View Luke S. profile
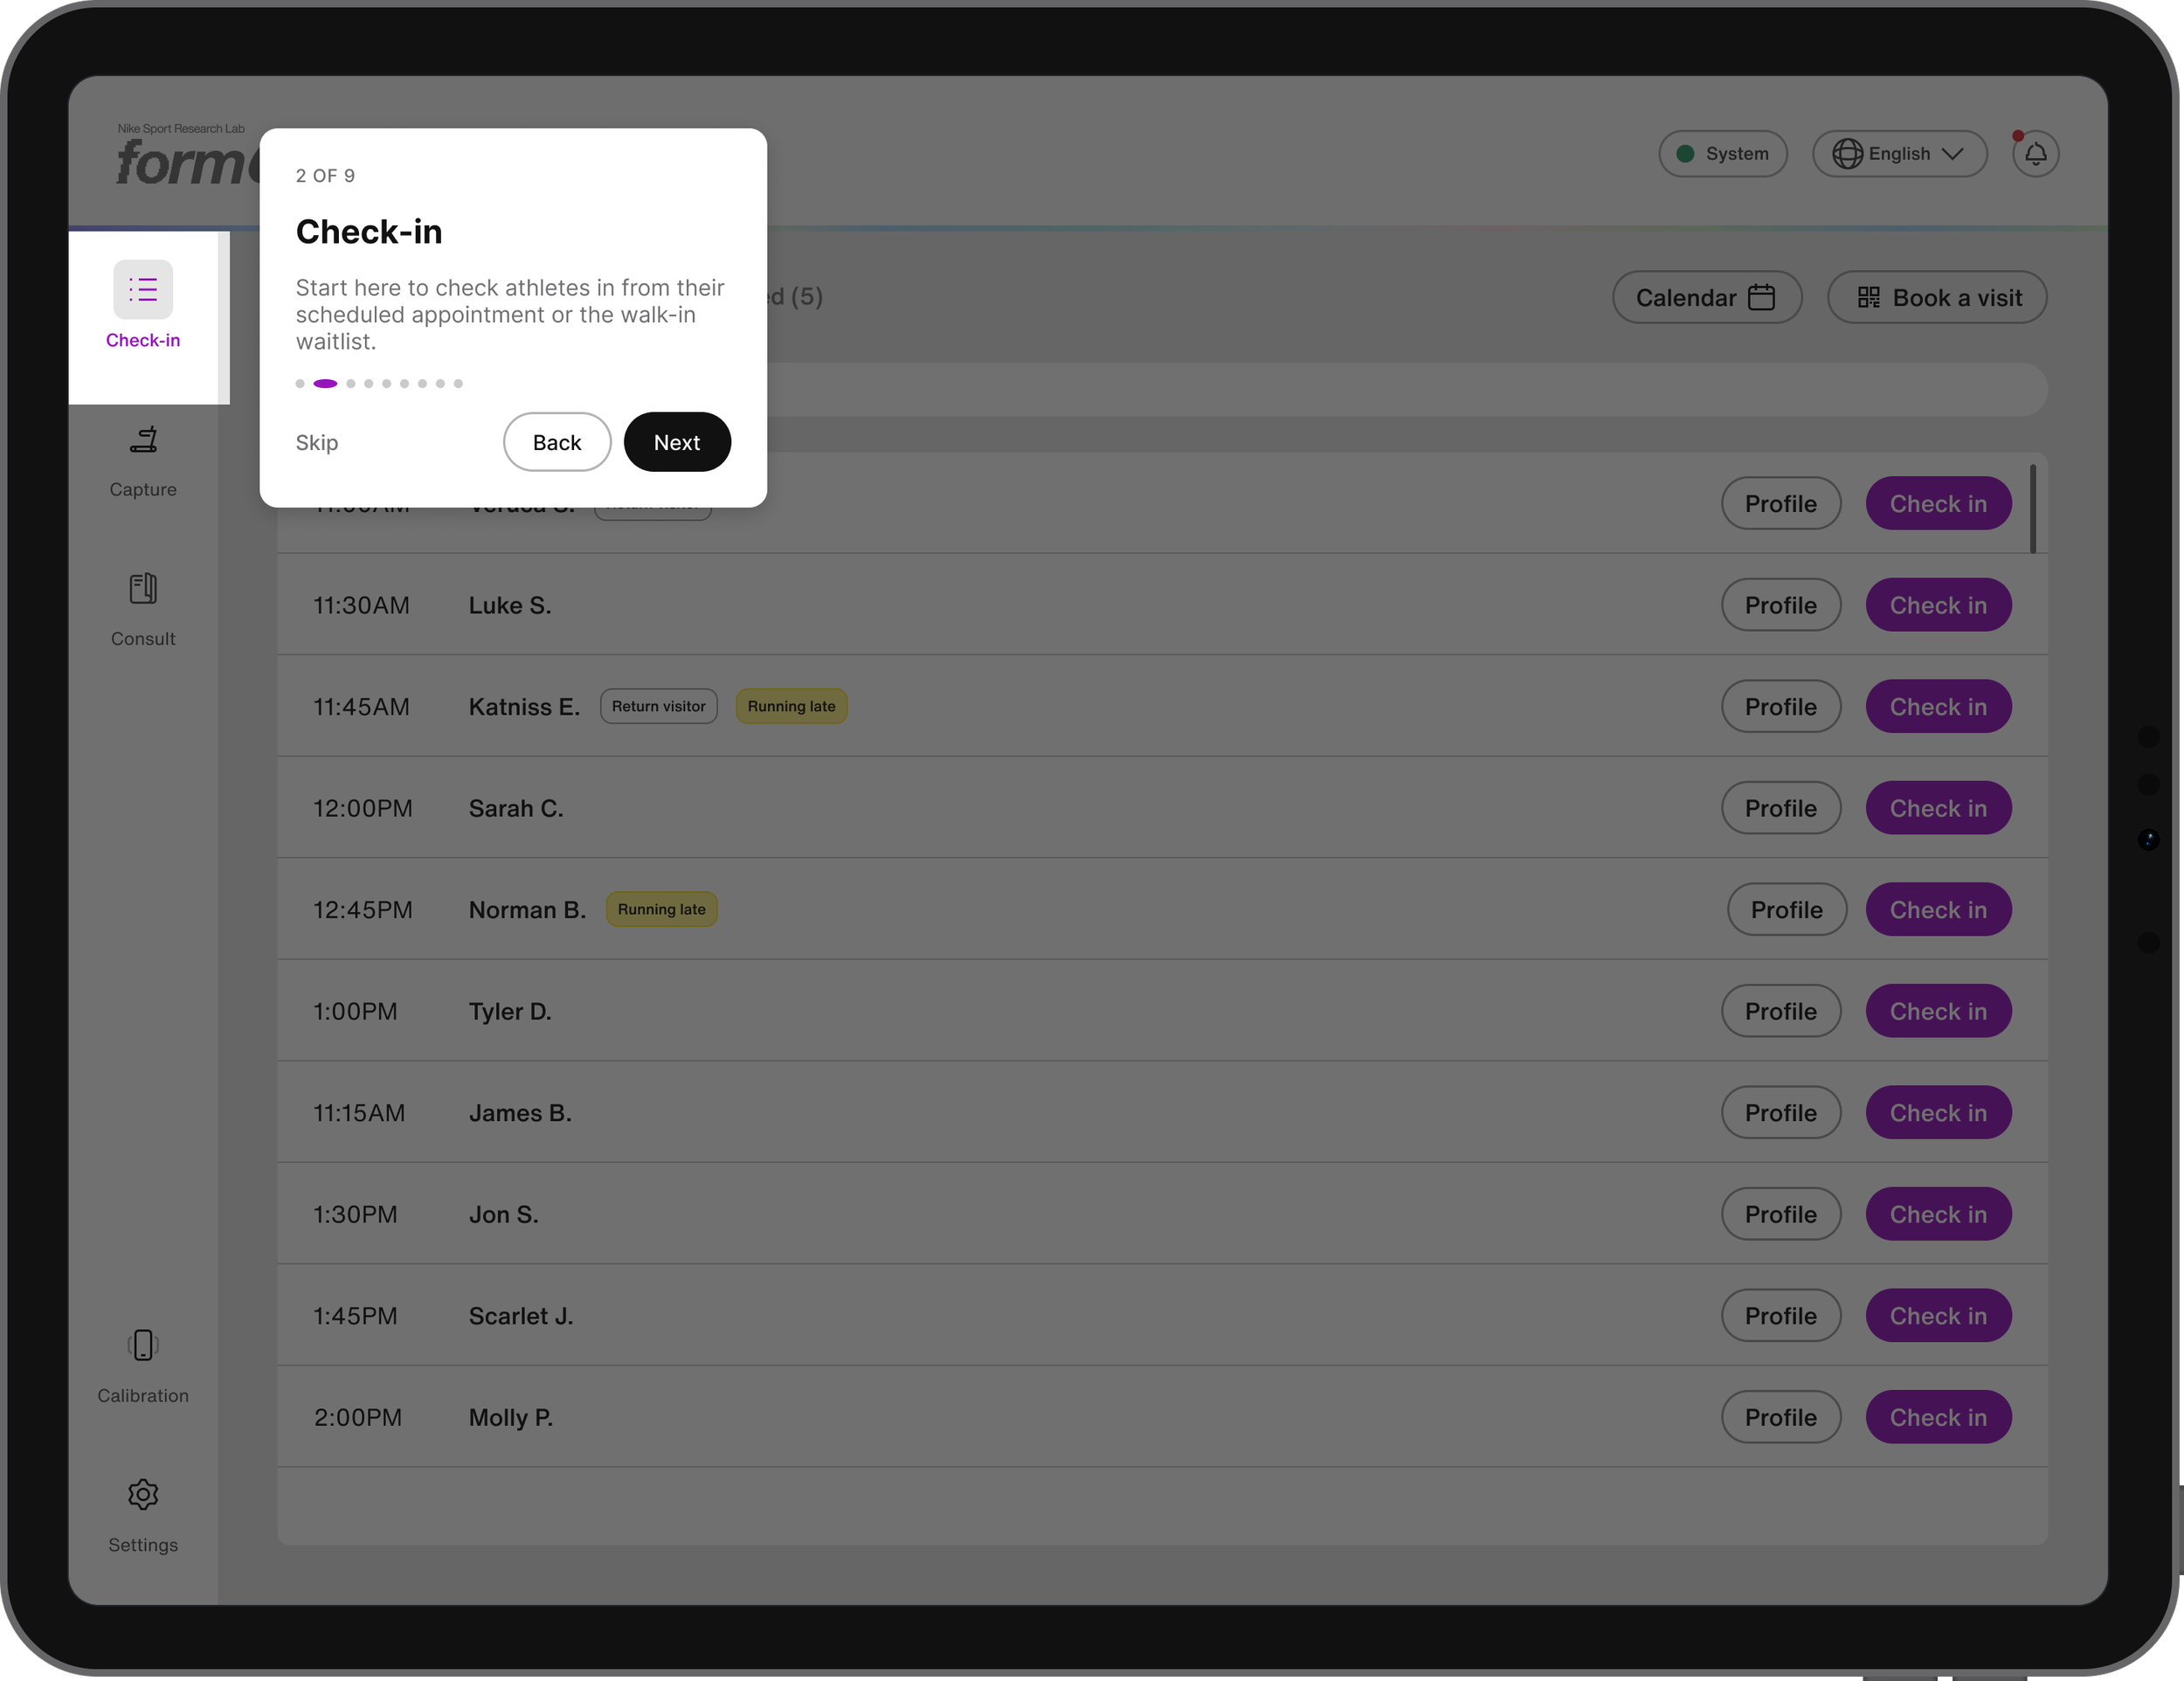This screenshot has height=1681, width=2184. pos(1780,605)
